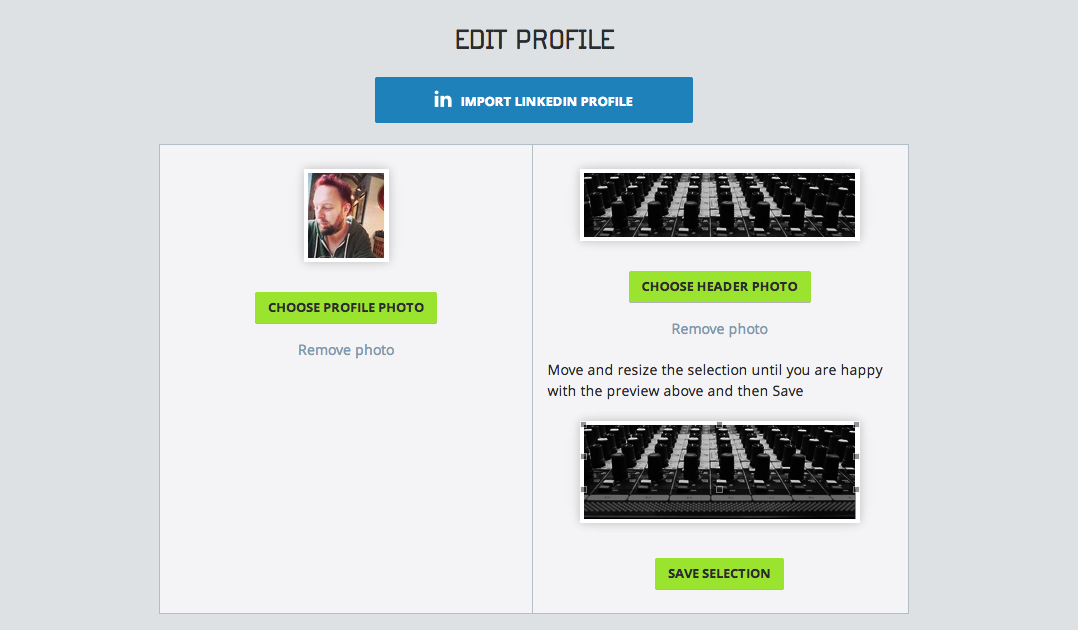This screenshot has height=630, width=1078.
Task: Click the Choose Profile Photo button
Action: point(346,308)
